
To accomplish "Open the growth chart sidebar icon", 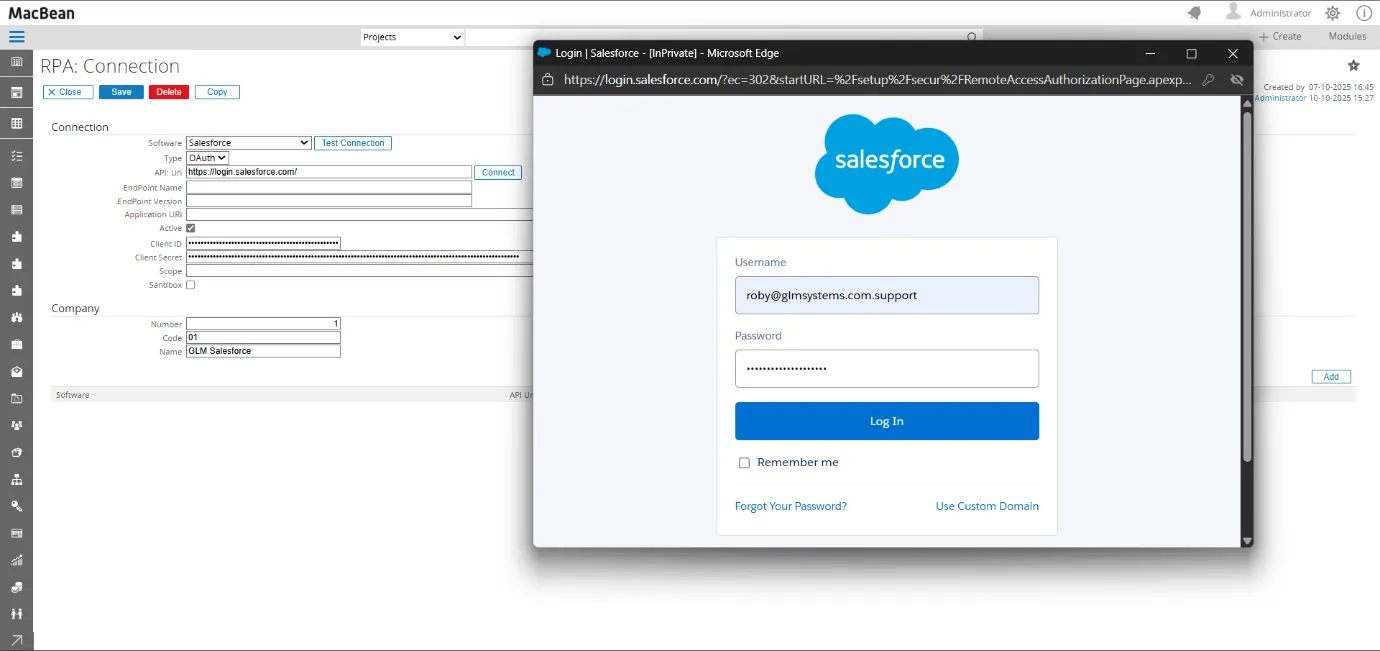I will [x=17, y=560].
